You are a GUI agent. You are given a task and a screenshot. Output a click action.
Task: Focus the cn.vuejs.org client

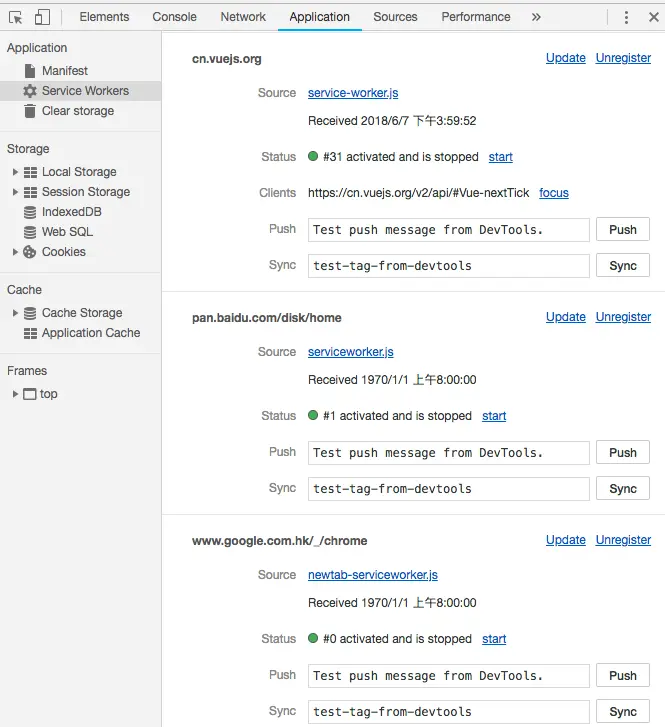[554, 193]
